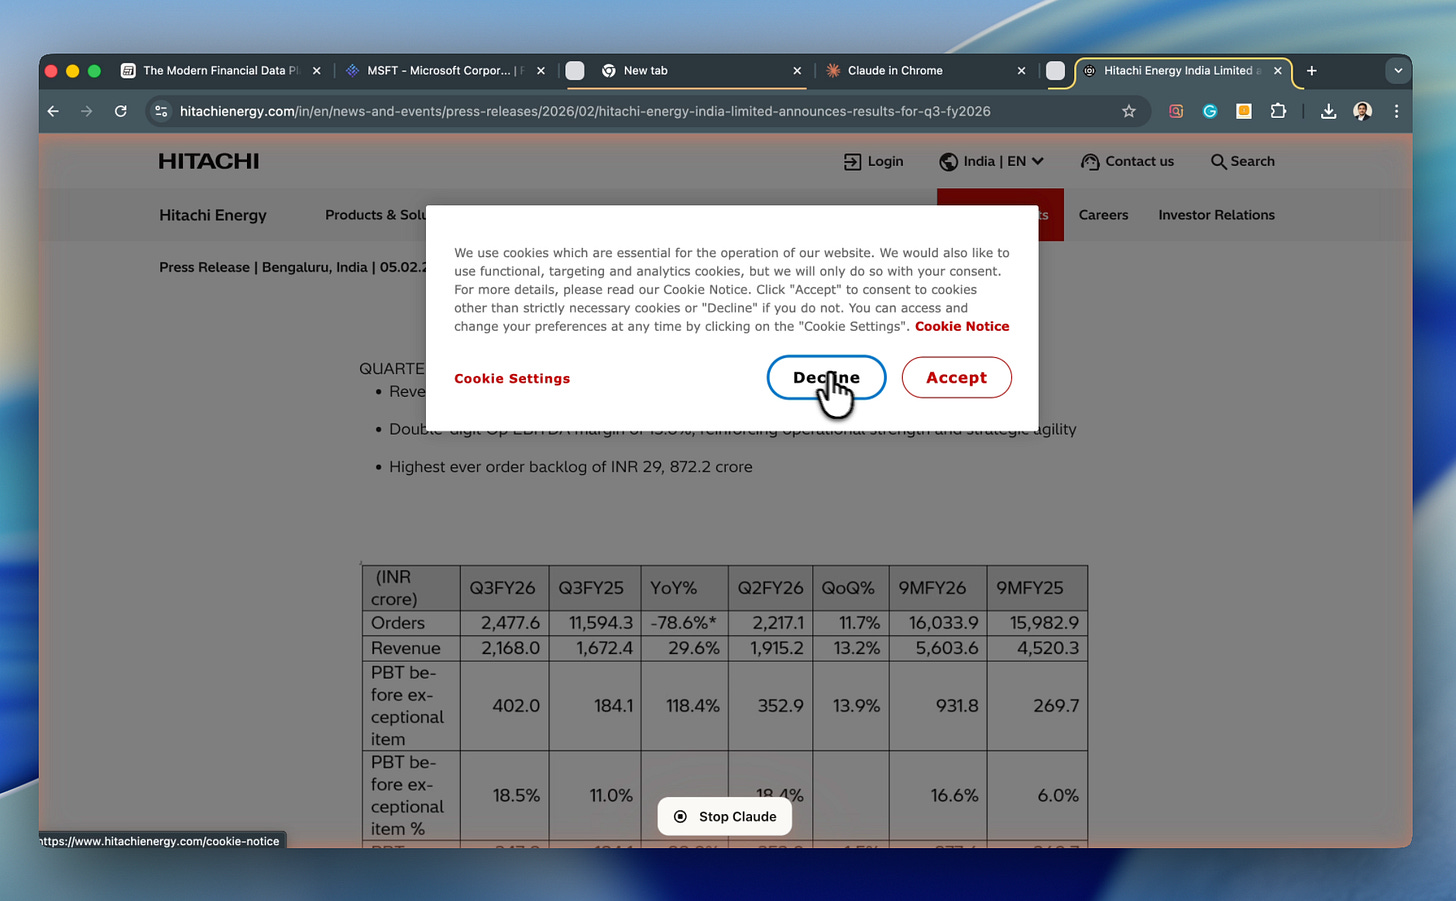
Task: Click the Stop Claude button
Action: 724,816
